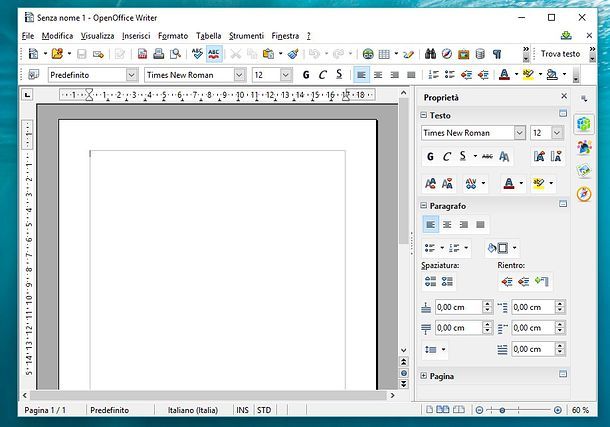This screenshot has height=427, width=610.
Task: Open the Times New Roman toolbar font dropdown
Action: pyautogui.click(x=239, y=75)
